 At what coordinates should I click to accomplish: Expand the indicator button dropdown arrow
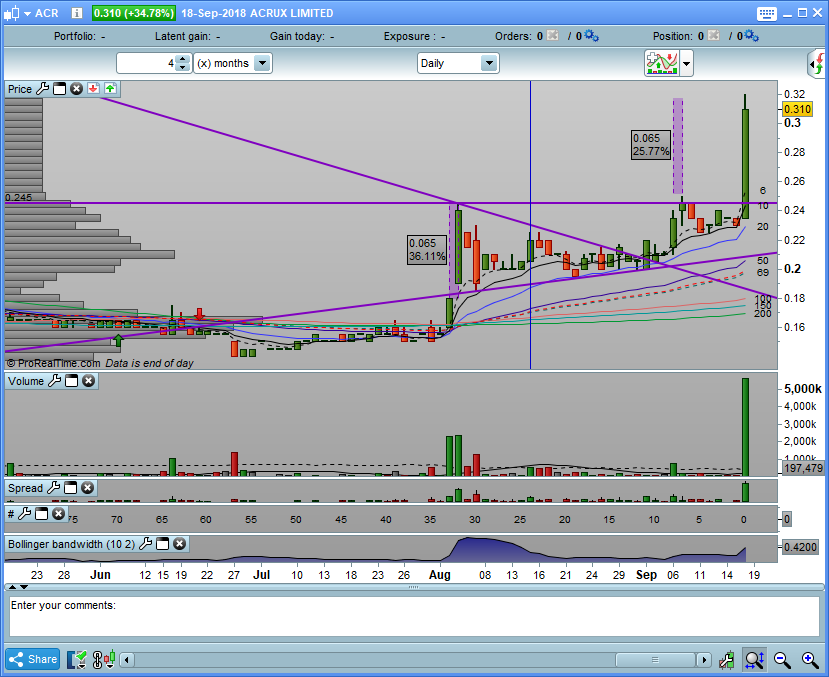click(686, 63)
